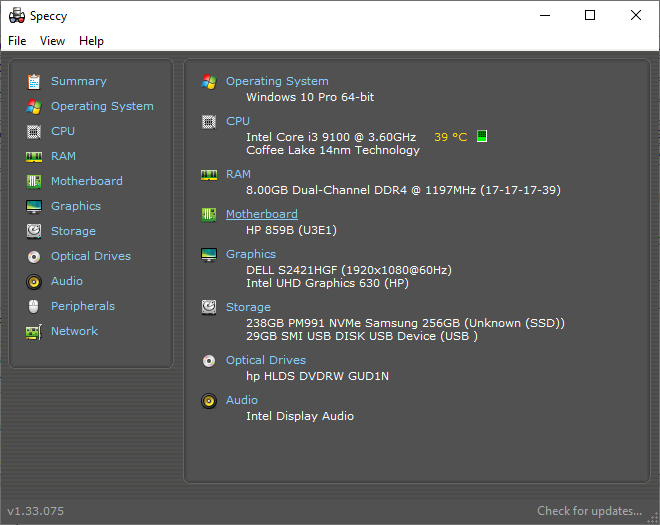The width and height of the screenshot is (660, 525).
Task: Click window resize grip at bottom-right corner
Action: click(653, 518)
